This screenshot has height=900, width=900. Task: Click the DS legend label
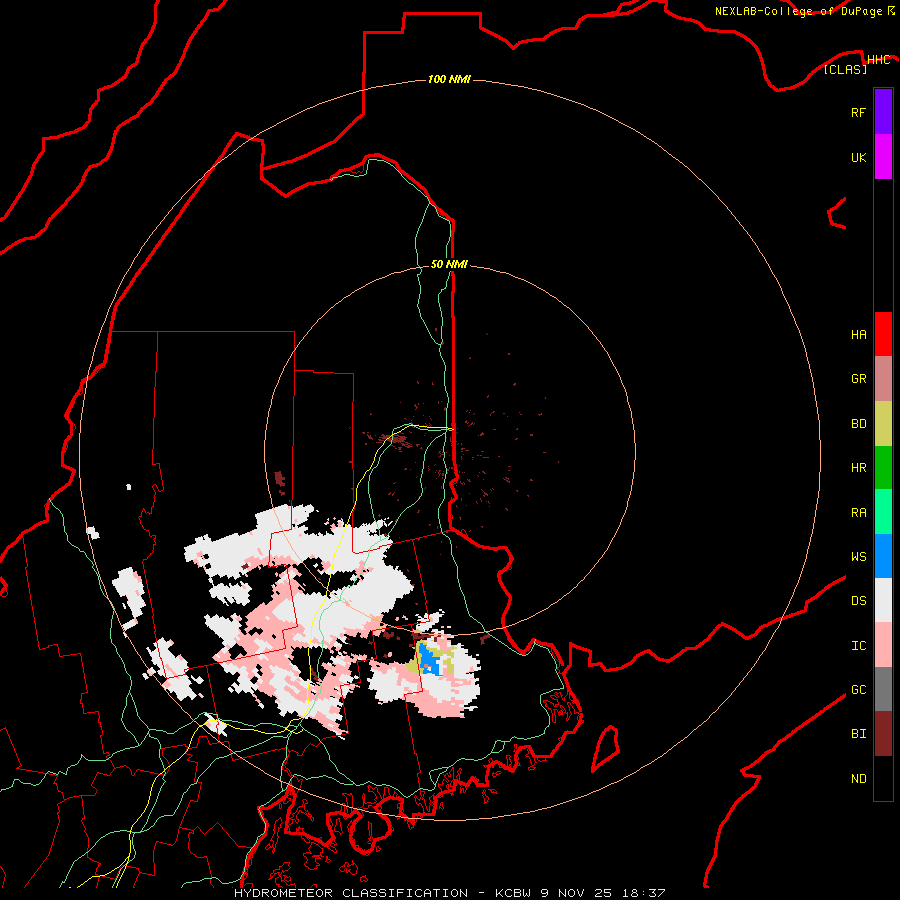858,601
